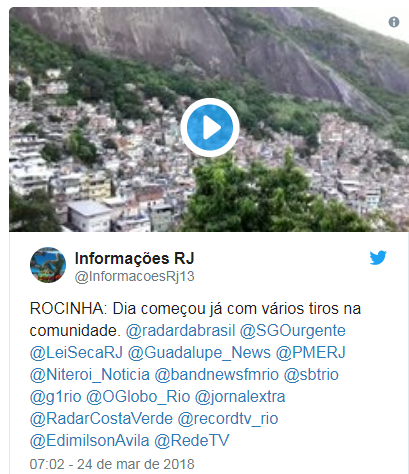Visit the @jornalextra mention
409x474 pixels.
pos(240,397)
